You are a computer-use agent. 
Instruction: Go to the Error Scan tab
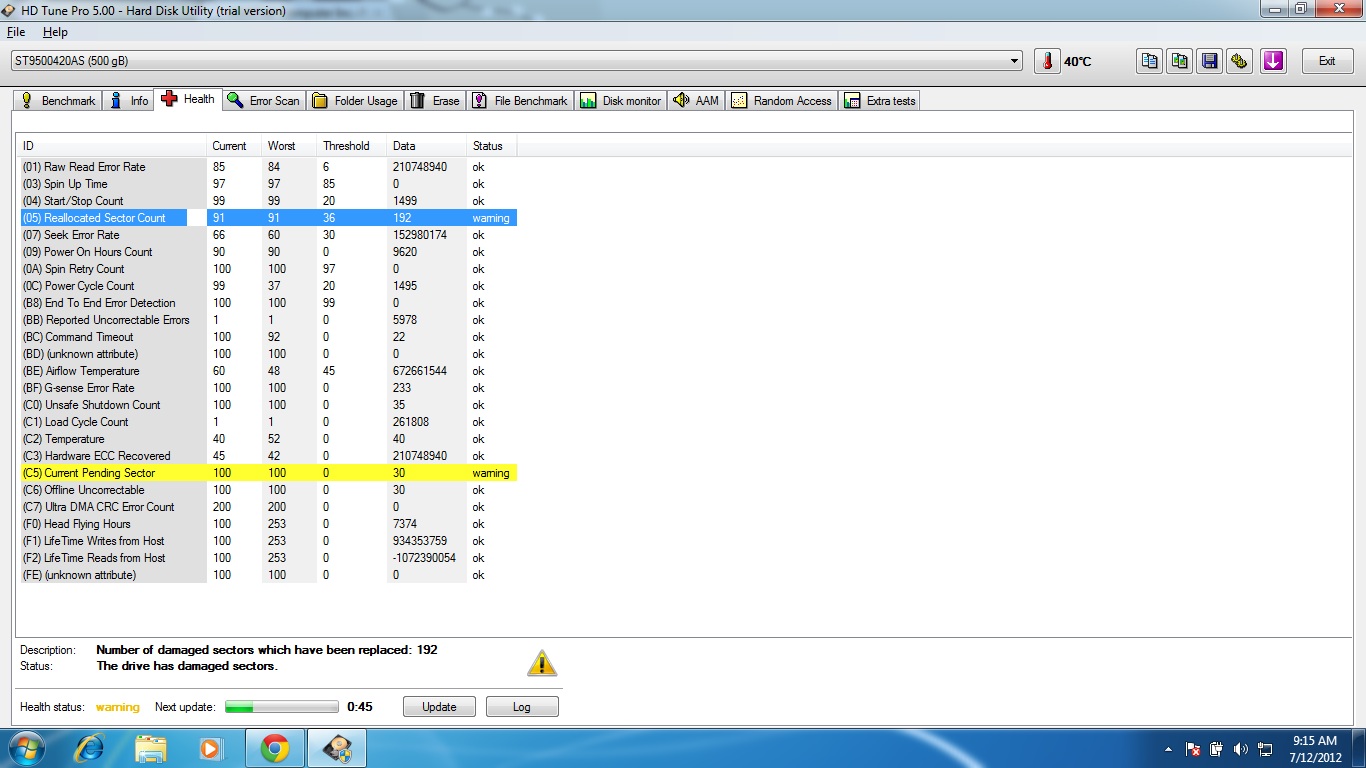point(263,101)
